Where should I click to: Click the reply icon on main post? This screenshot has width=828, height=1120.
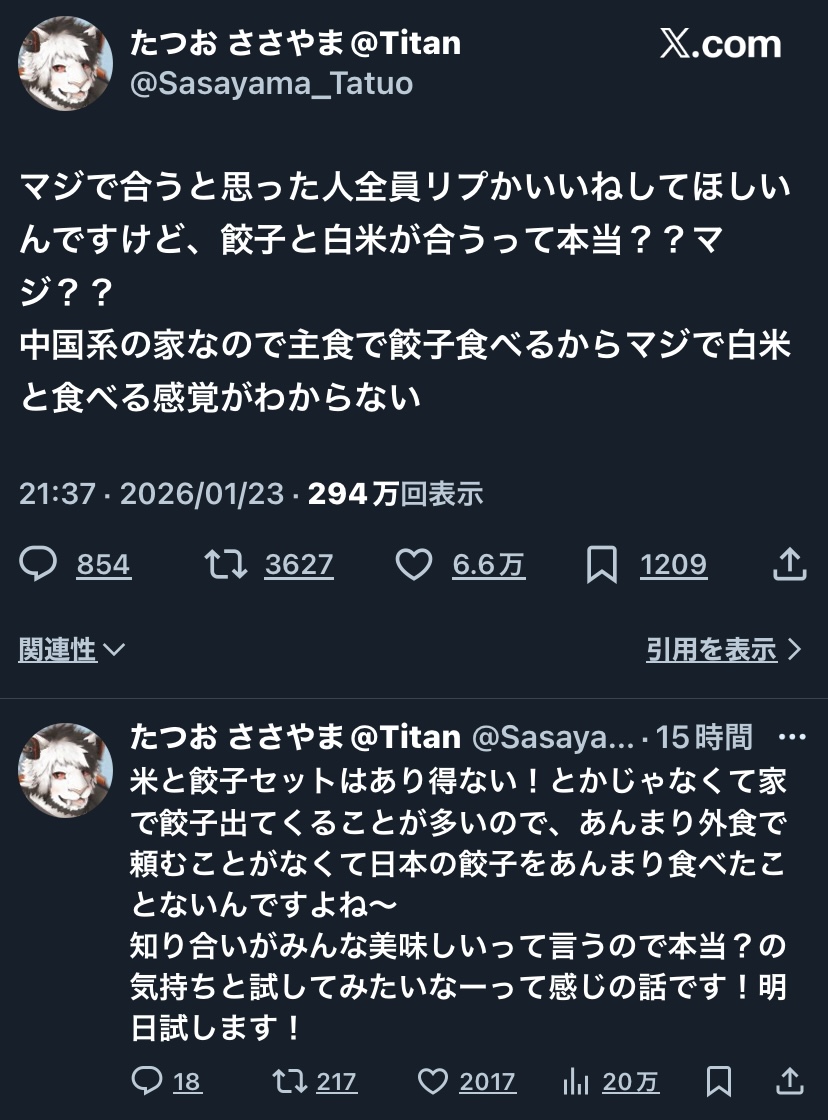(x=39, y=565)
